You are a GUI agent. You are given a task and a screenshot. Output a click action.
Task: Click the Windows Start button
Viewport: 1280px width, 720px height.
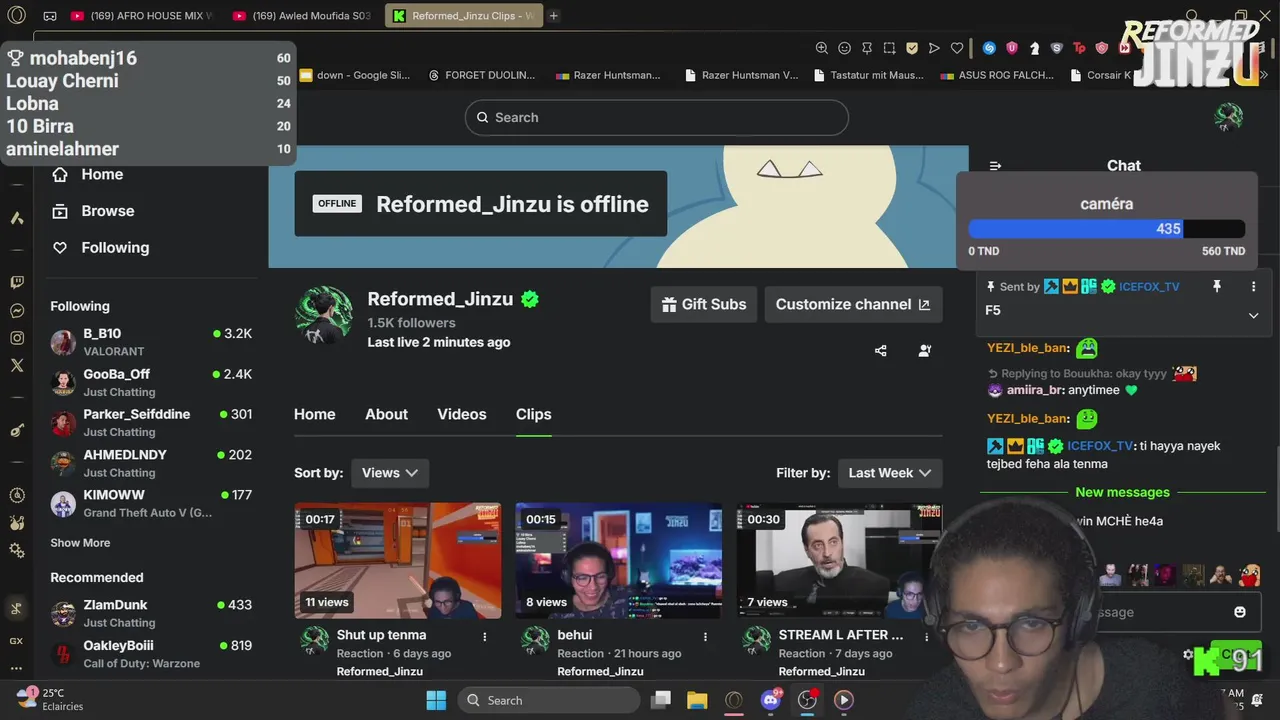[436, 700]
